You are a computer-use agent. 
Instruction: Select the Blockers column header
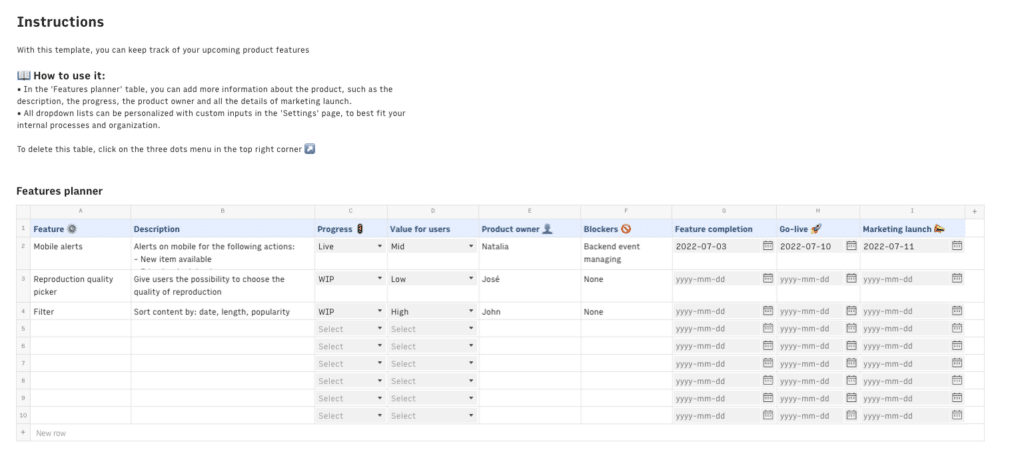(626, 229)
